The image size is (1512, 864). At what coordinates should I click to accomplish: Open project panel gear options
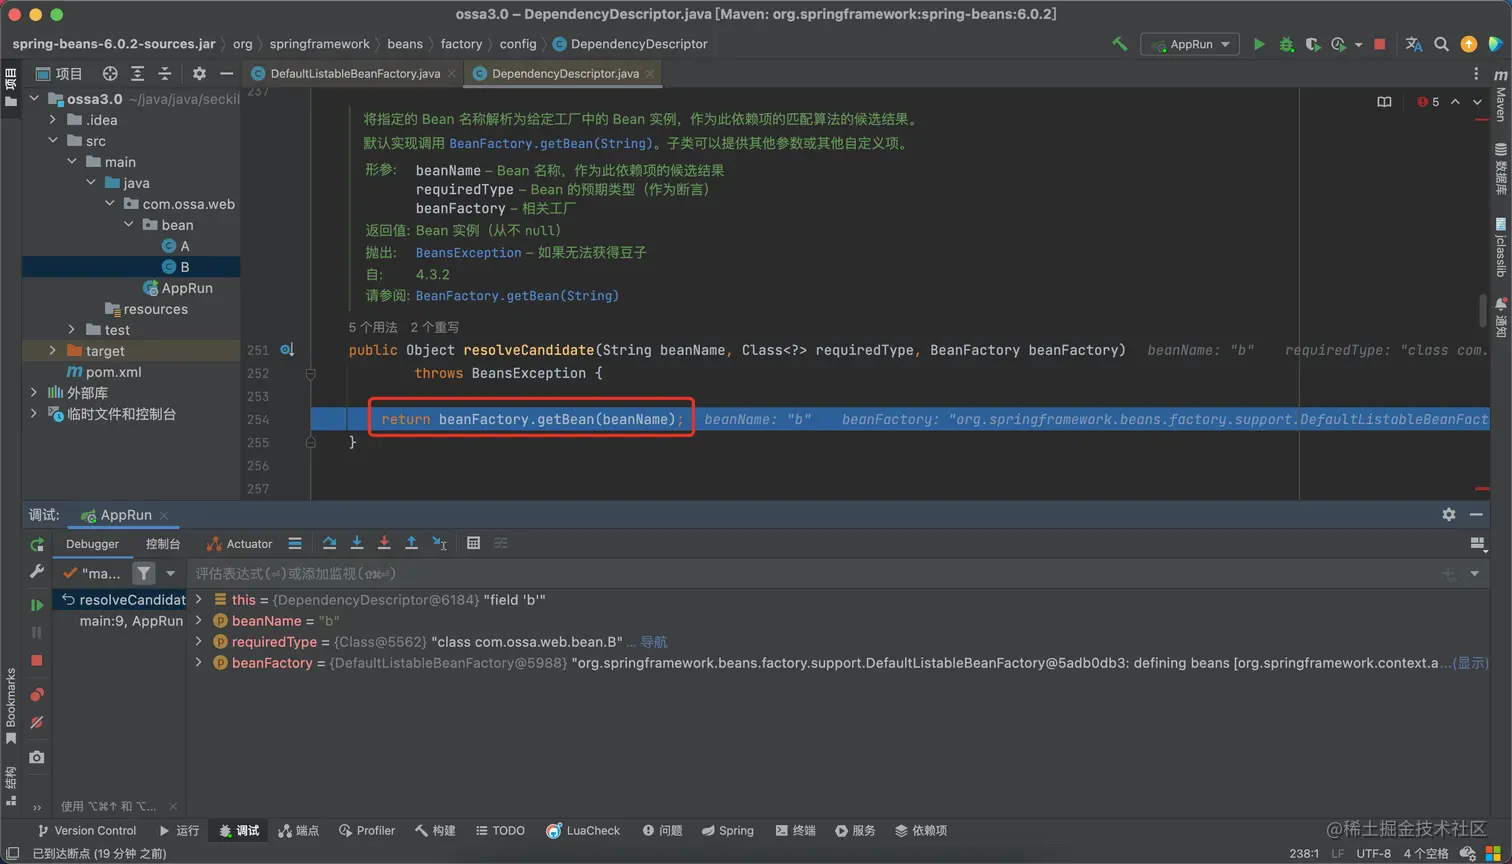199,73
